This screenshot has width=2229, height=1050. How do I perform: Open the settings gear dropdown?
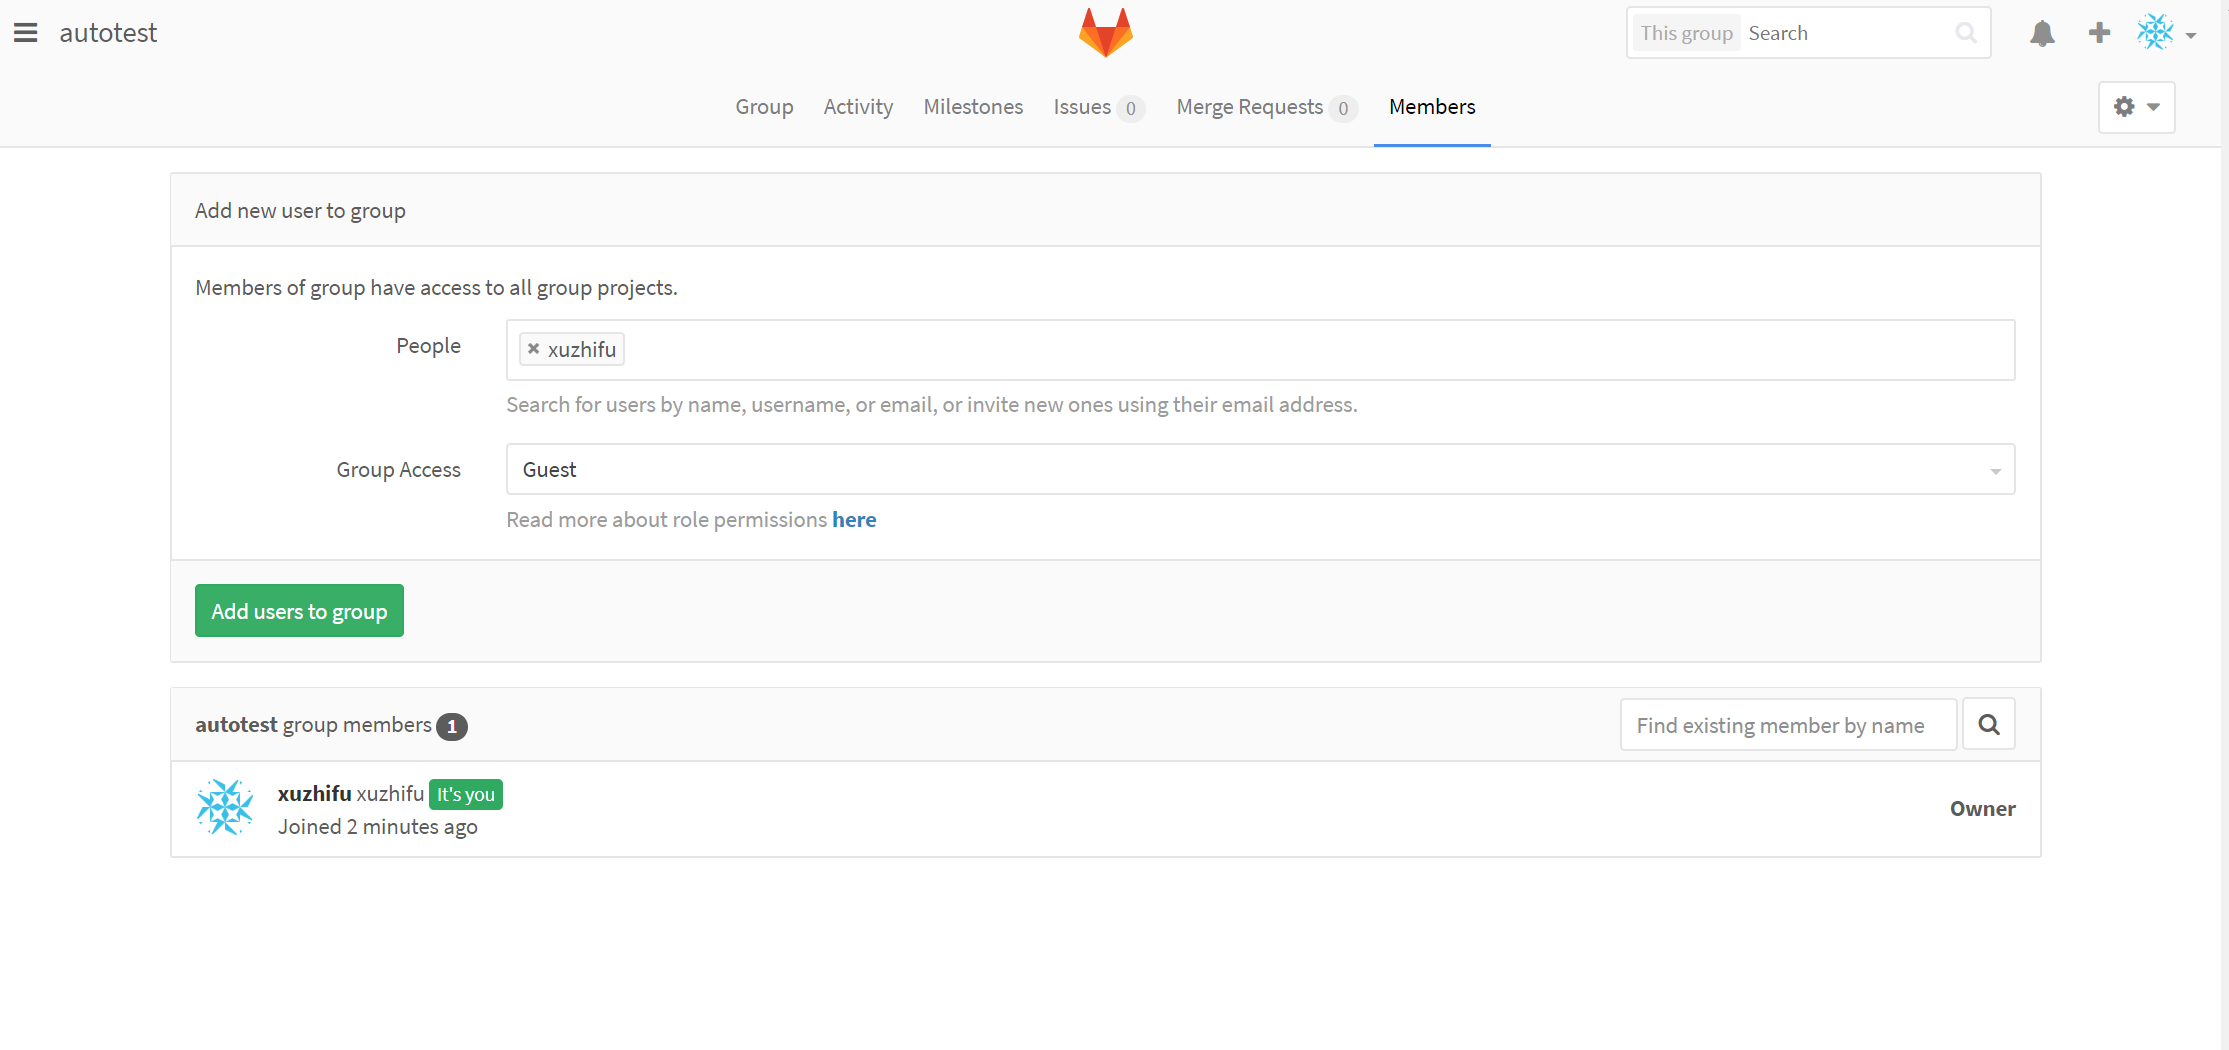pos(2136,107)
